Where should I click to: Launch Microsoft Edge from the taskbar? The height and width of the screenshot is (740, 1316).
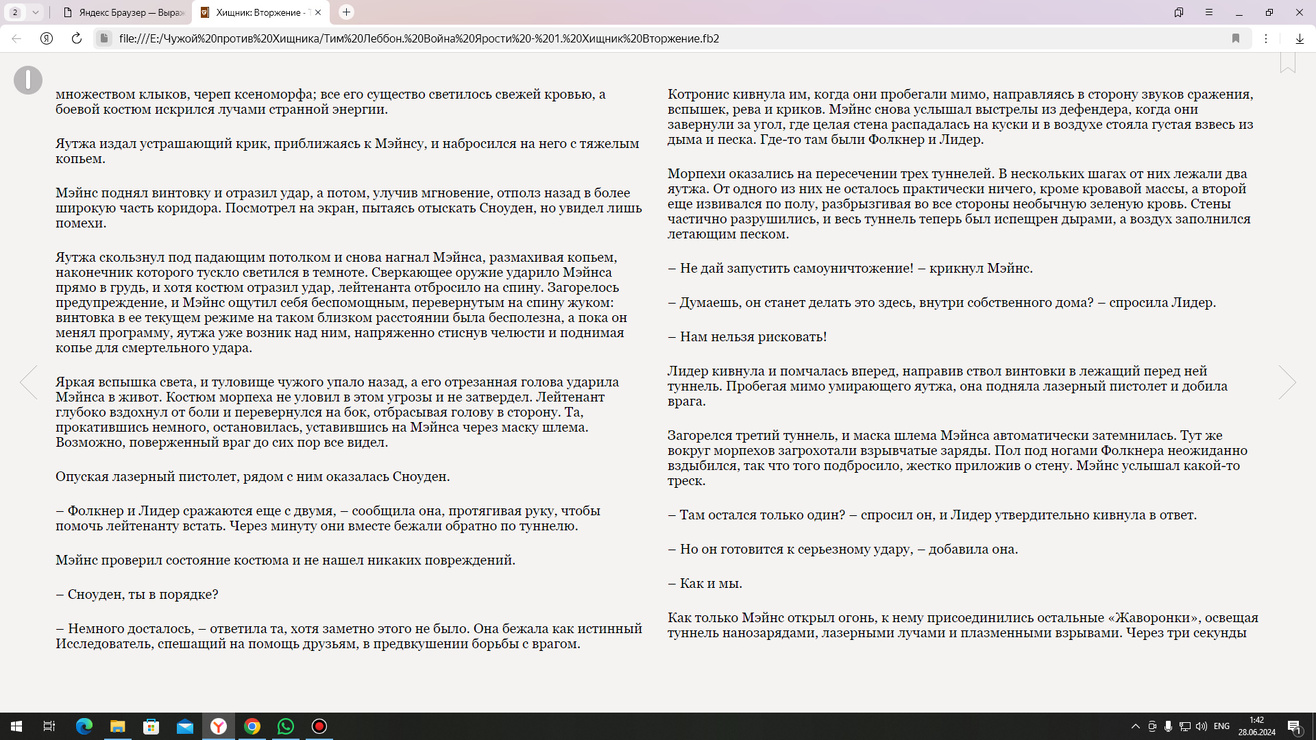click(x=84, y=726)
